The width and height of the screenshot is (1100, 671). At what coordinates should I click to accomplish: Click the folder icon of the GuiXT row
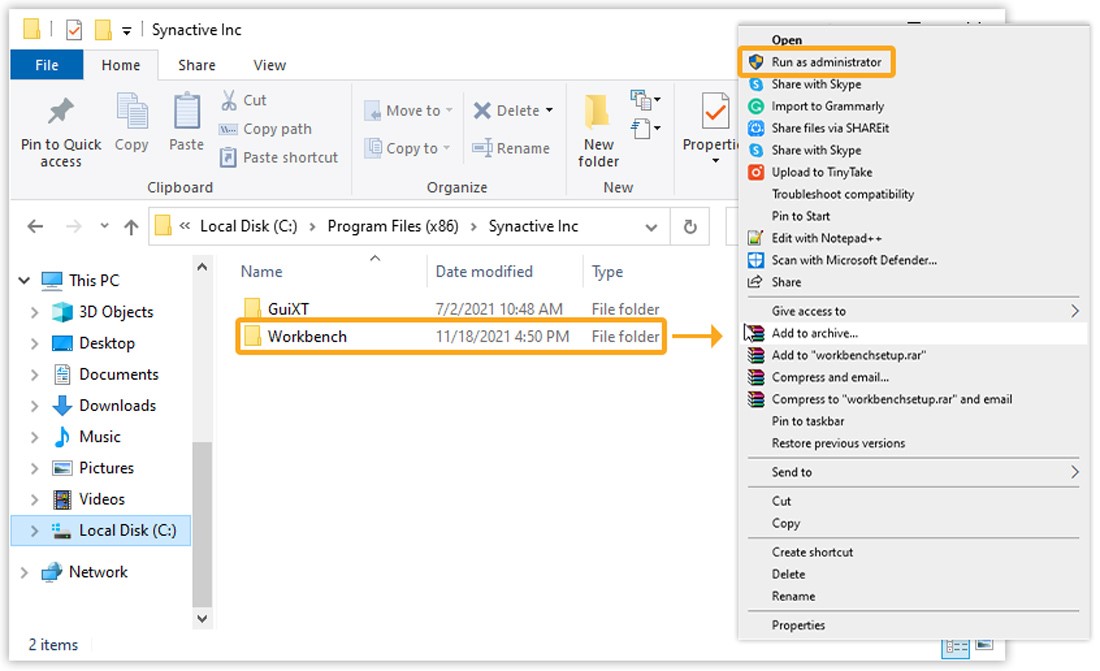pos(252,308)
